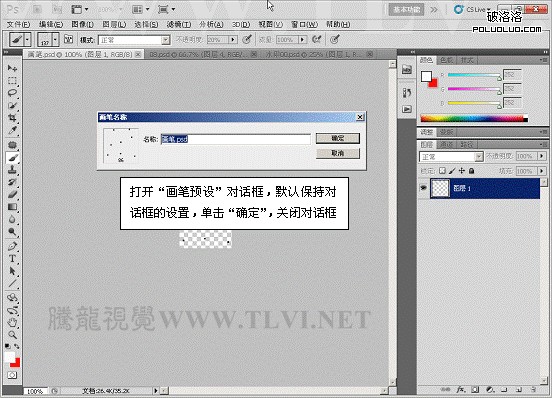Select the Eyedropper tool
Image resolution: width=552 pixels, height=398 pixels.
pos(12,130)
